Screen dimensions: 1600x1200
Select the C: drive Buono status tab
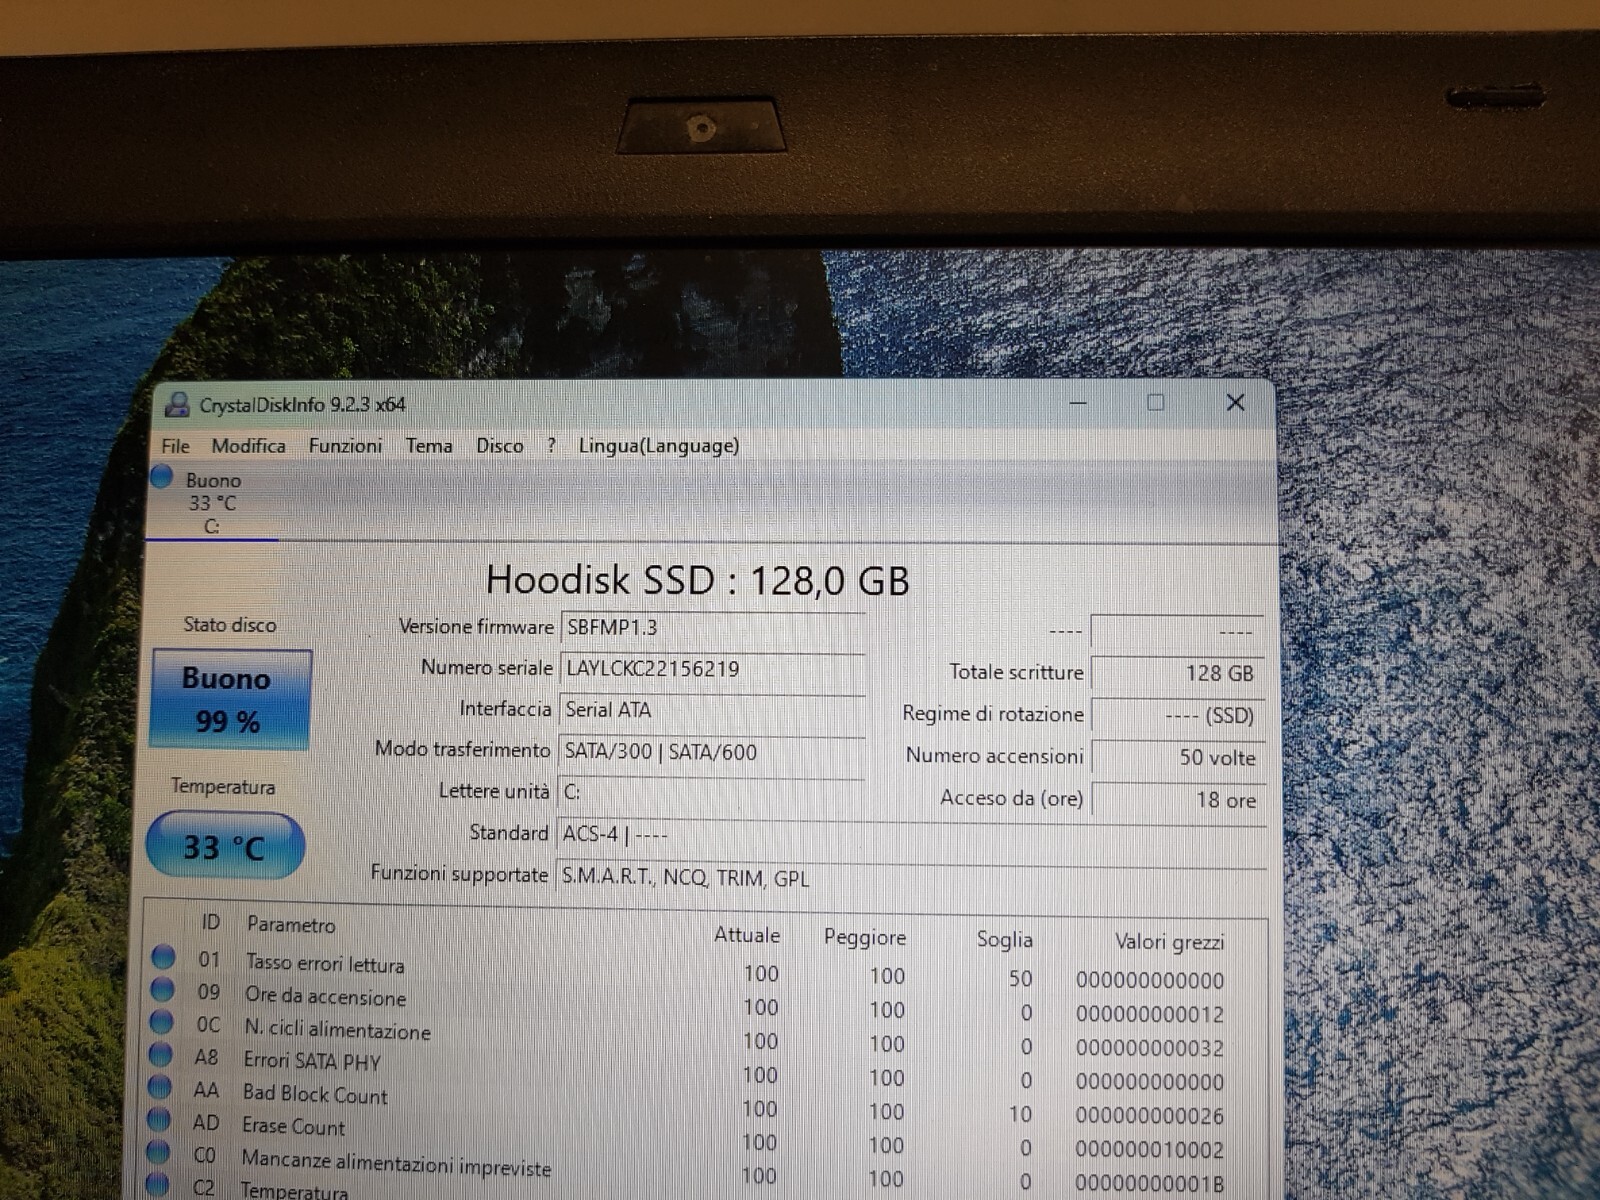[x=211, y=503]
